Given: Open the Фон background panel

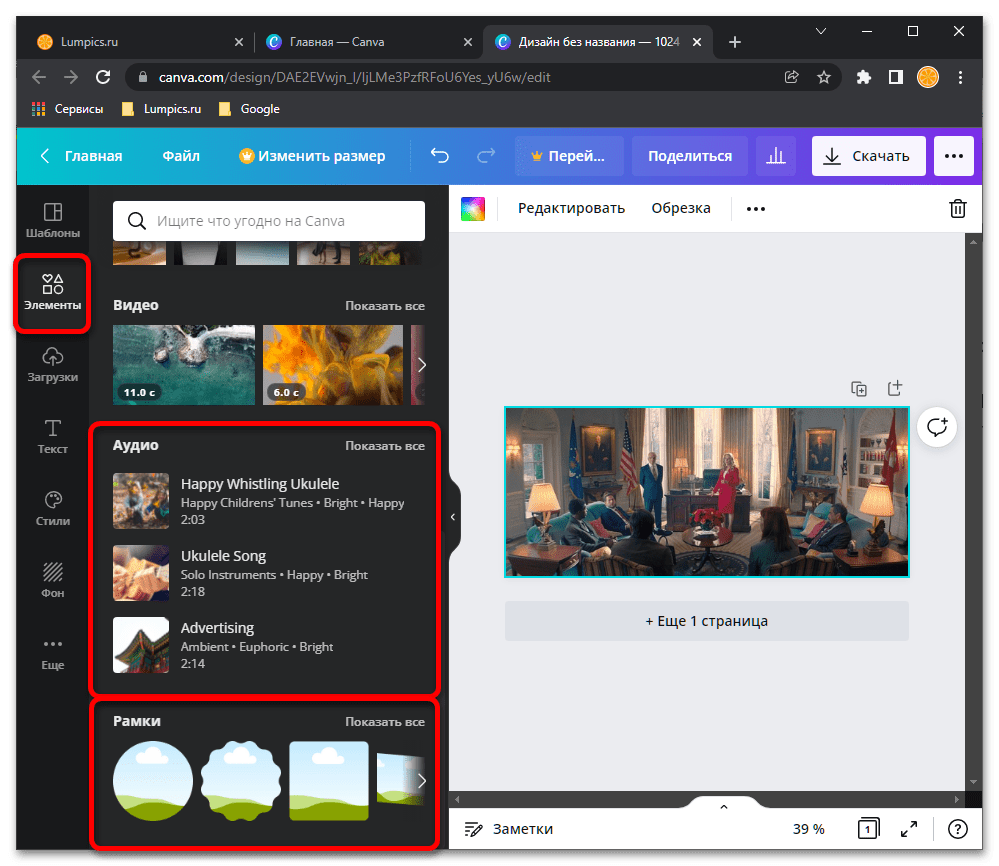Looking at the screenshot, I should [52, 581].
